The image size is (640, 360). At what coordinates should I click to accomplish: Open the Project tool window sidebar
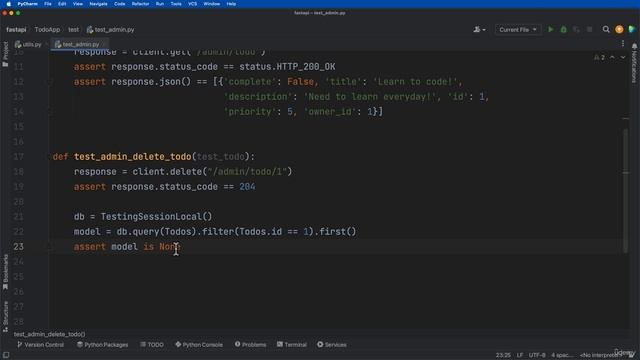pos(5,54)
